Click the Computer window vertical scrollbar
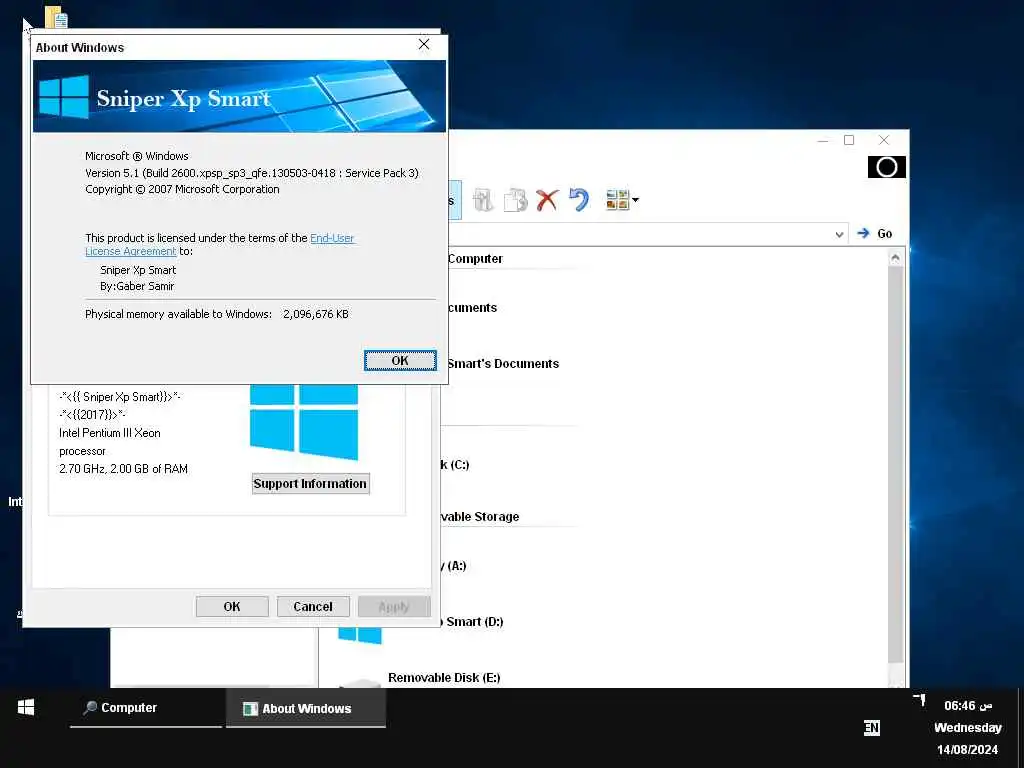The height and width of the screenshot is (768, 1024). 895,466
